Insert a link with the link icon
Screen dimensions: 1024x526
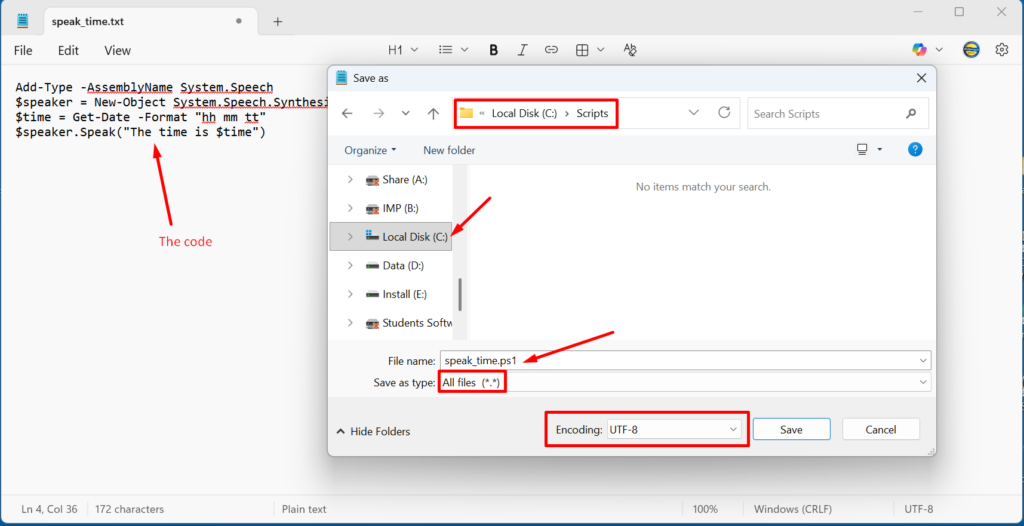551,50
